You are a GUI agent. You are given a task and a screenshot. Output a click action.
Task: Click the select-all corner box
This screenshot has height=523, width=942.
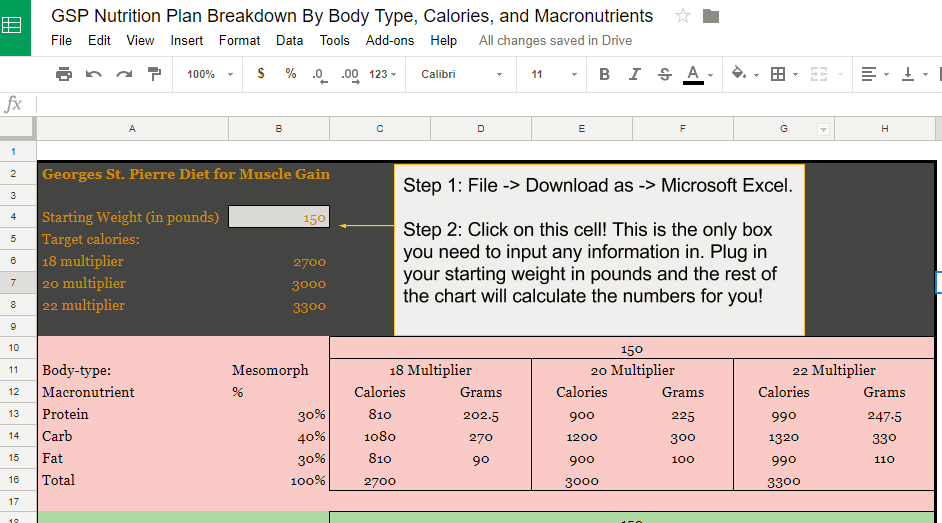[x=17, y=128]
